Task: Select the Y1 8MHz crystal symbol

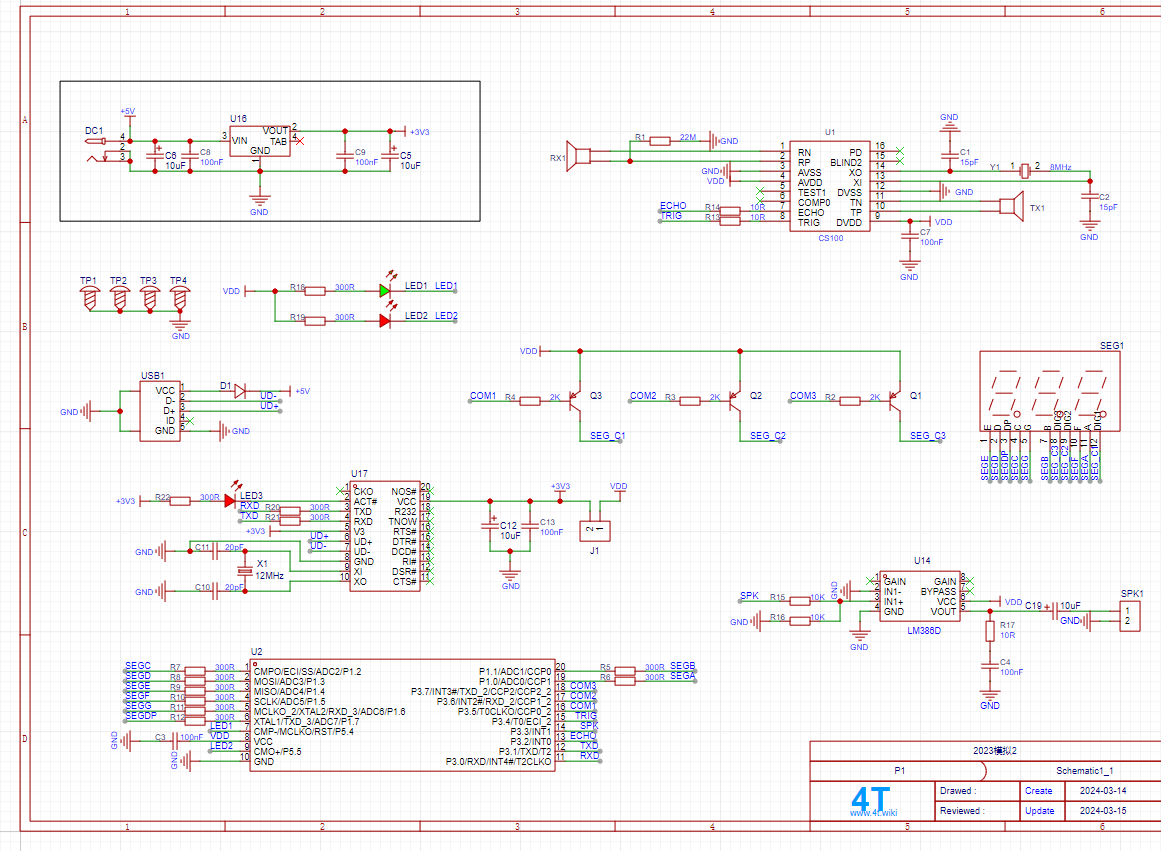Action: click(1025, 171)
